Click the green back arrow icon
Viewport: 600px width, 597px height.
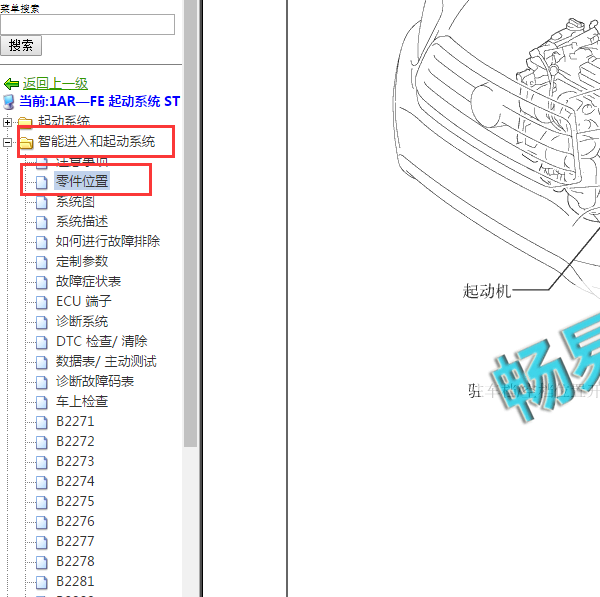coord(11,83)
